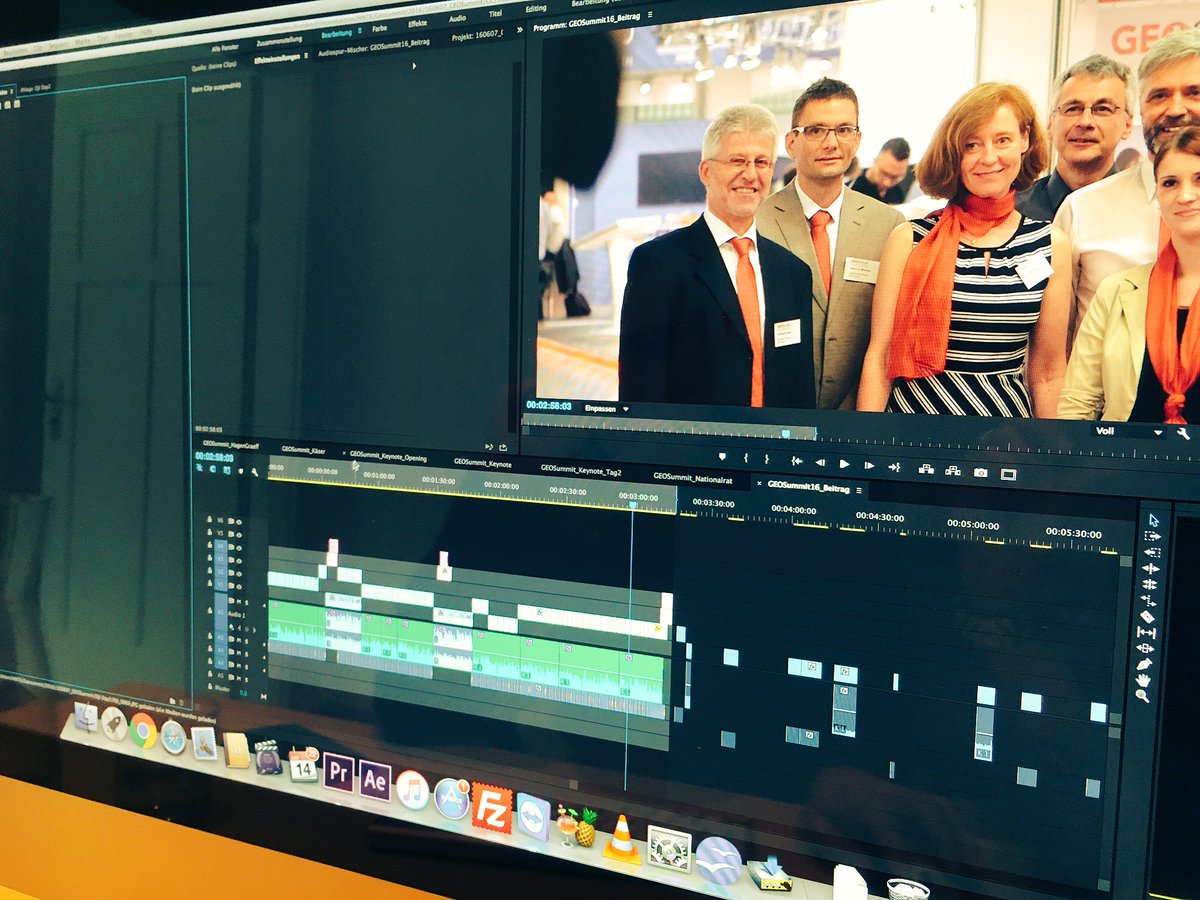Open Program monitor wrench settings
1200x900 pixels.
click(x=1183, y=434)
